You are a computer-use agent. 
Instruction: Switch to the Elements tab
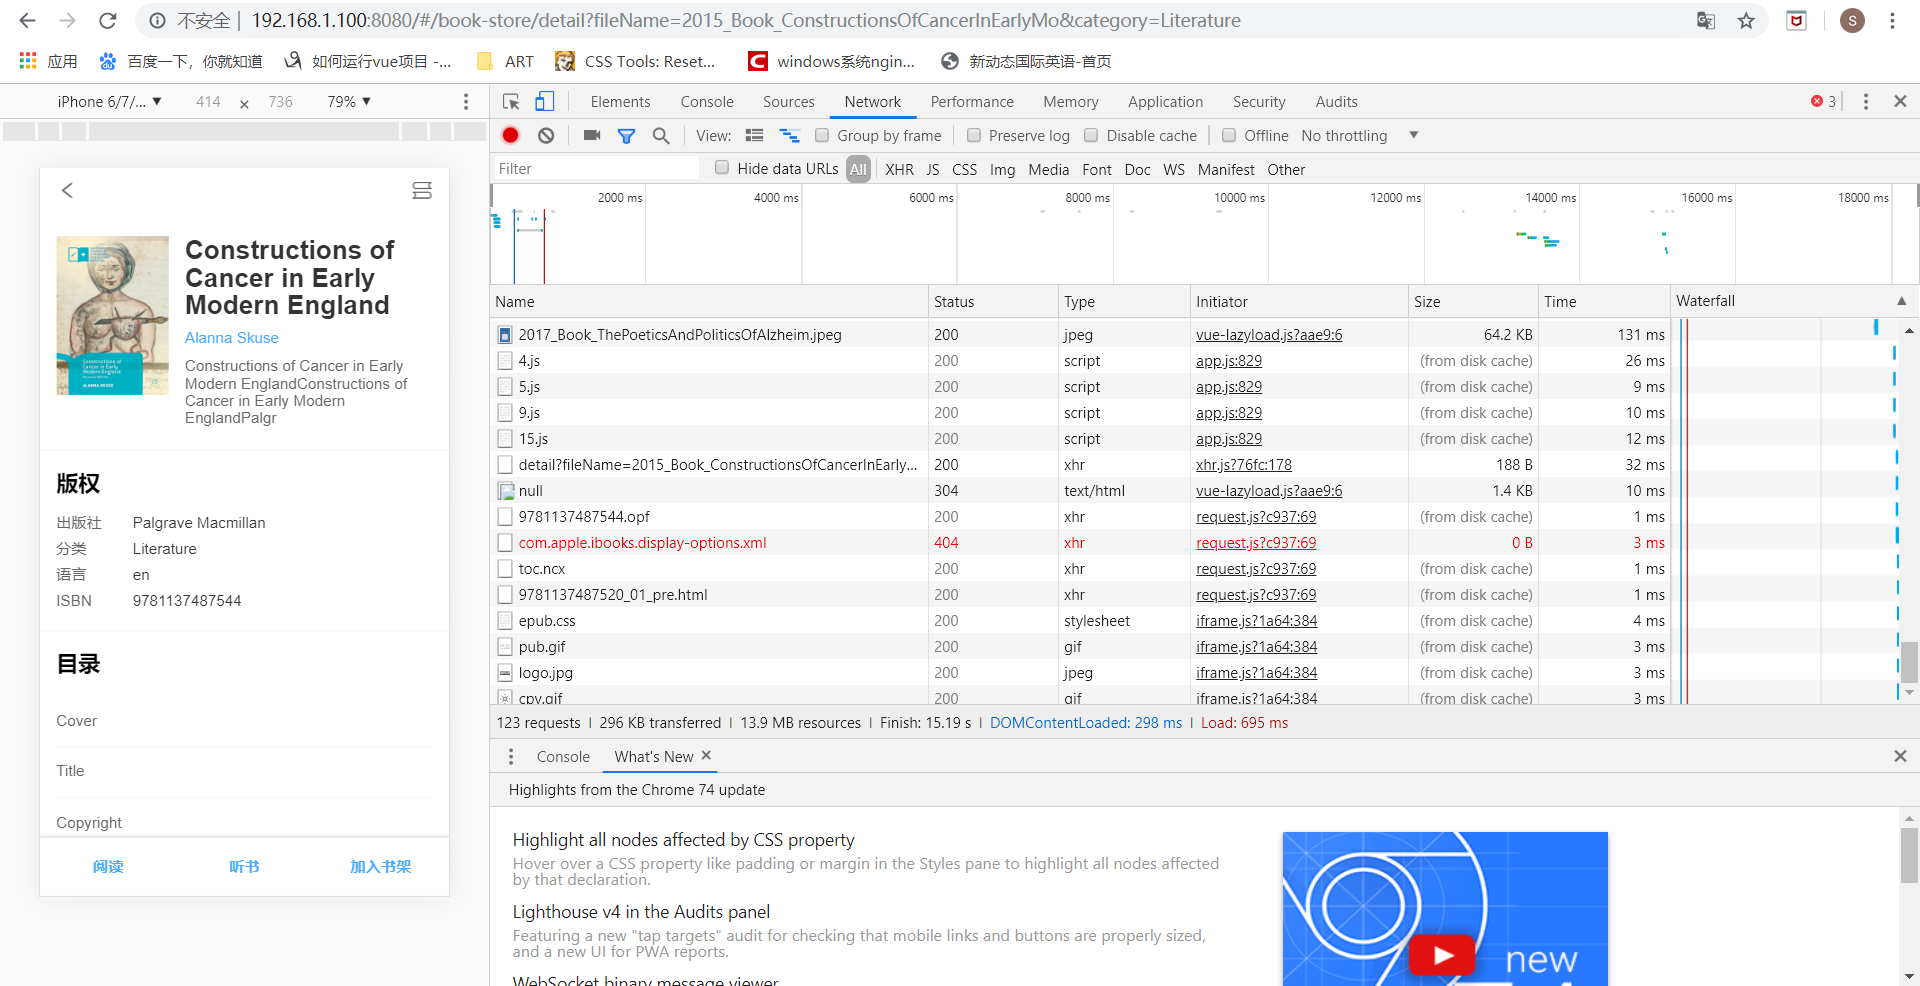620,102
